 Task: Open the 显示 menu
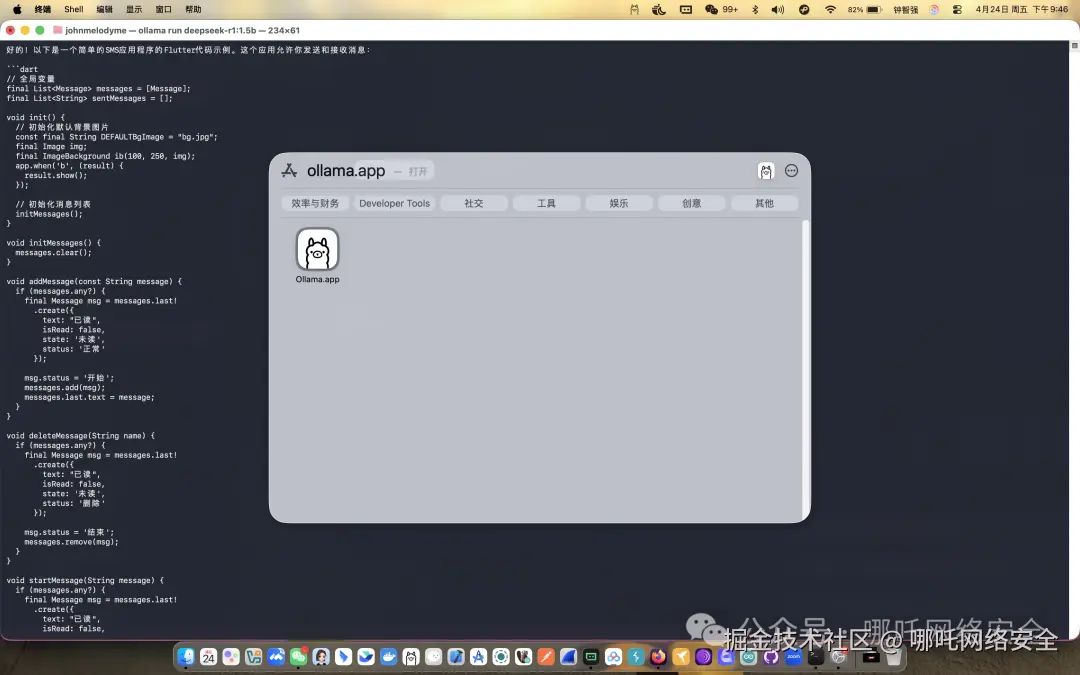coord(134,10)
